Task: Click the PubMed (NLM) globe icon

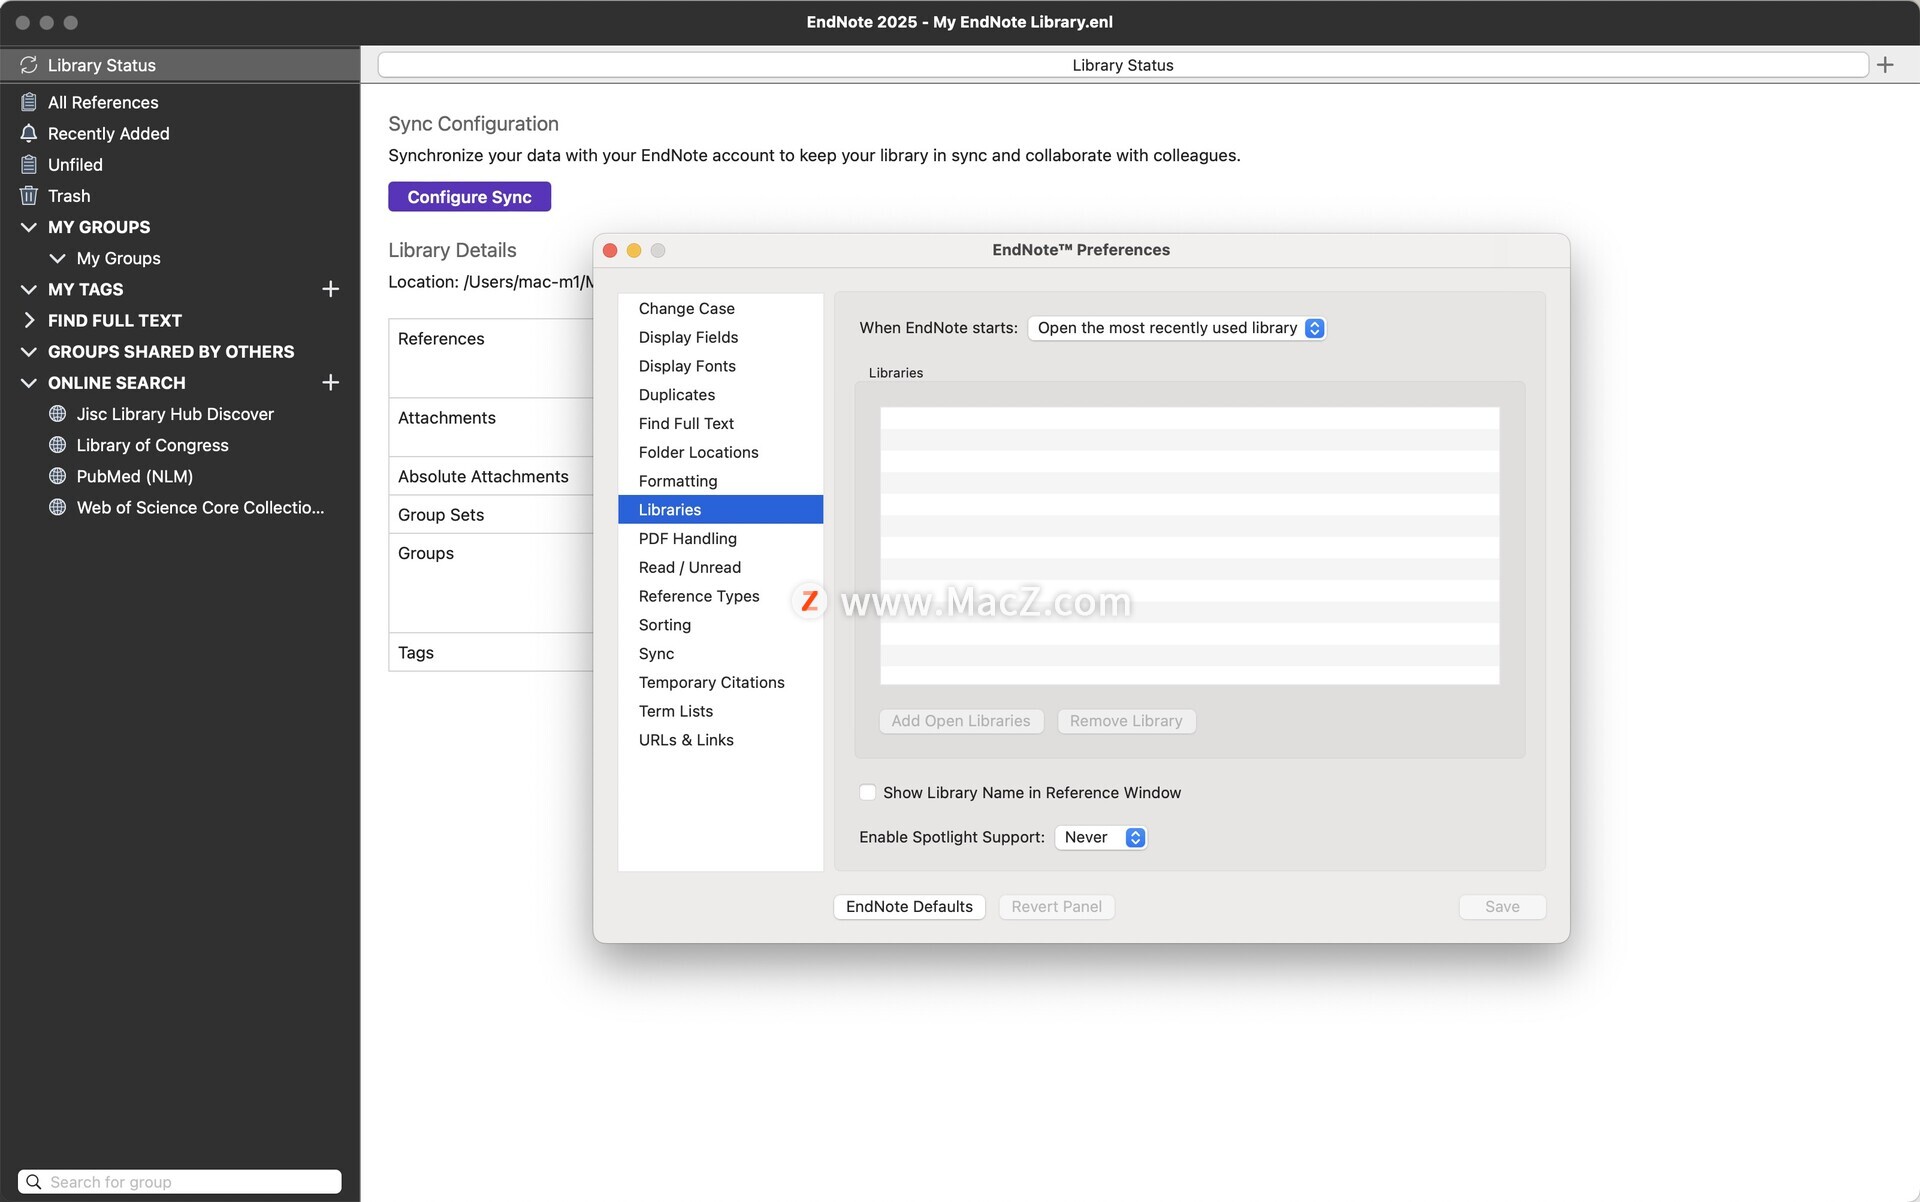Action: [x=57, y=476]
